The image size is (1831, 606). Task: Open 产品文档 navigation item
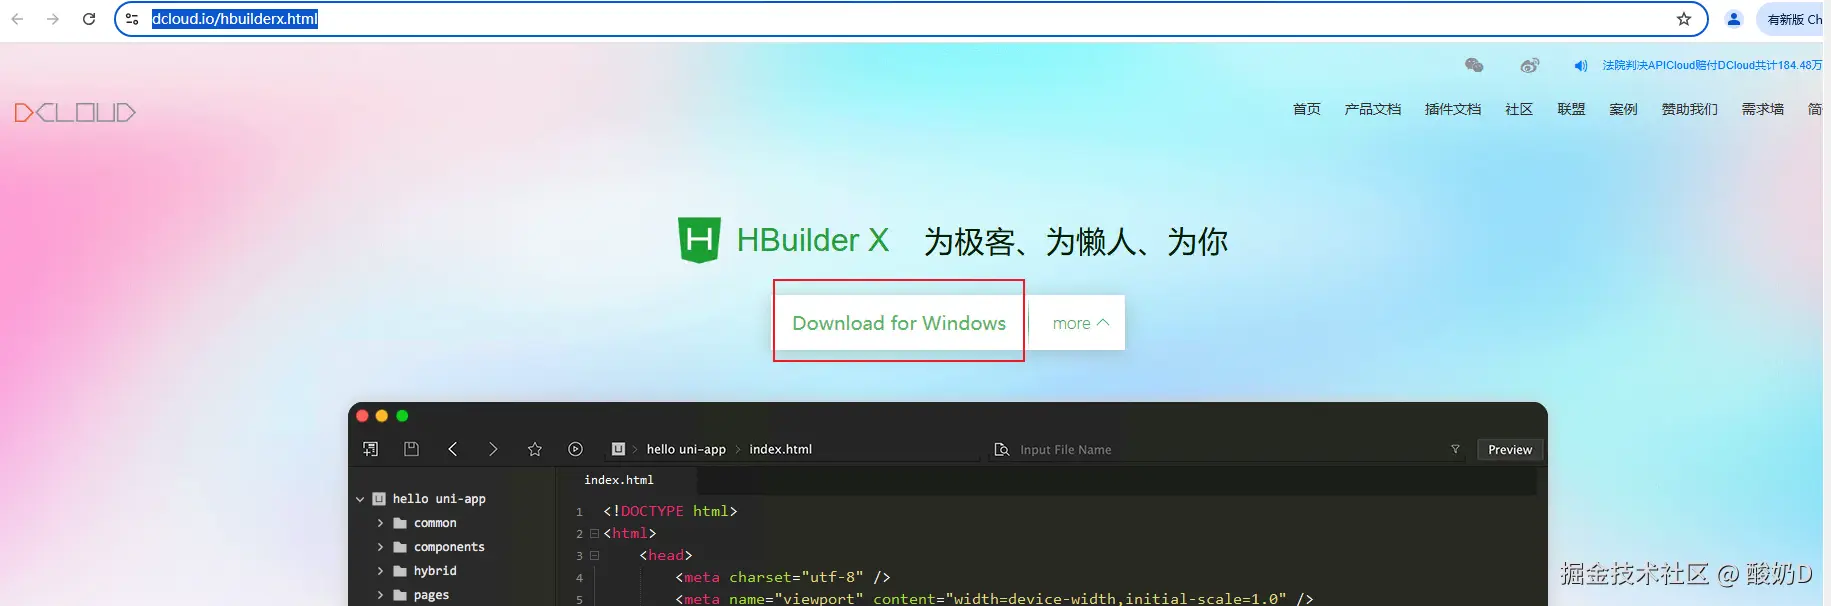1372,109
